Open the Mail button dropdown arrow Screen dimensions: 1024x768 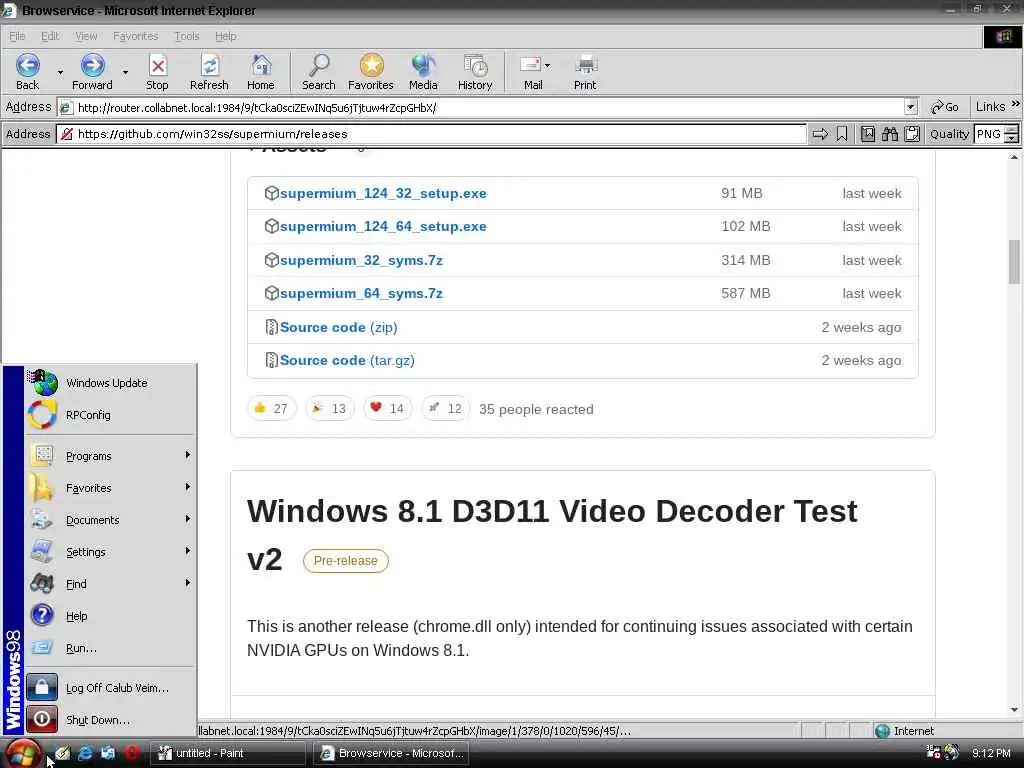[547, 65]
